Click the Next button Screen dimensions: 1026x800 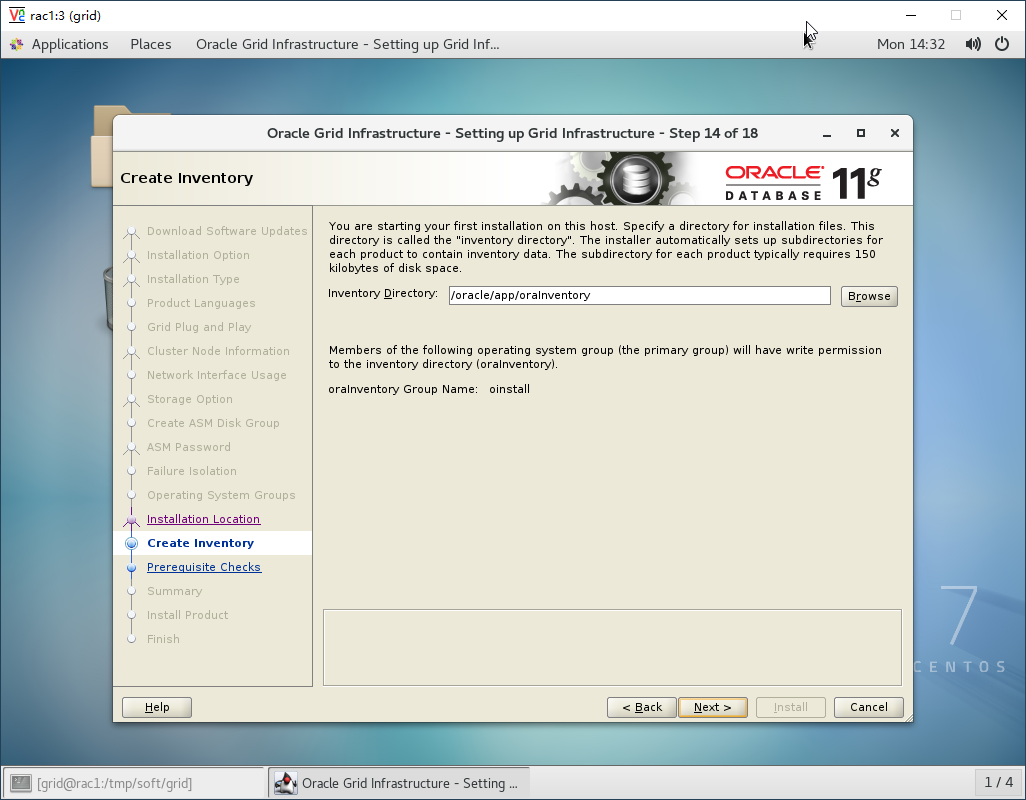point(713,707)
